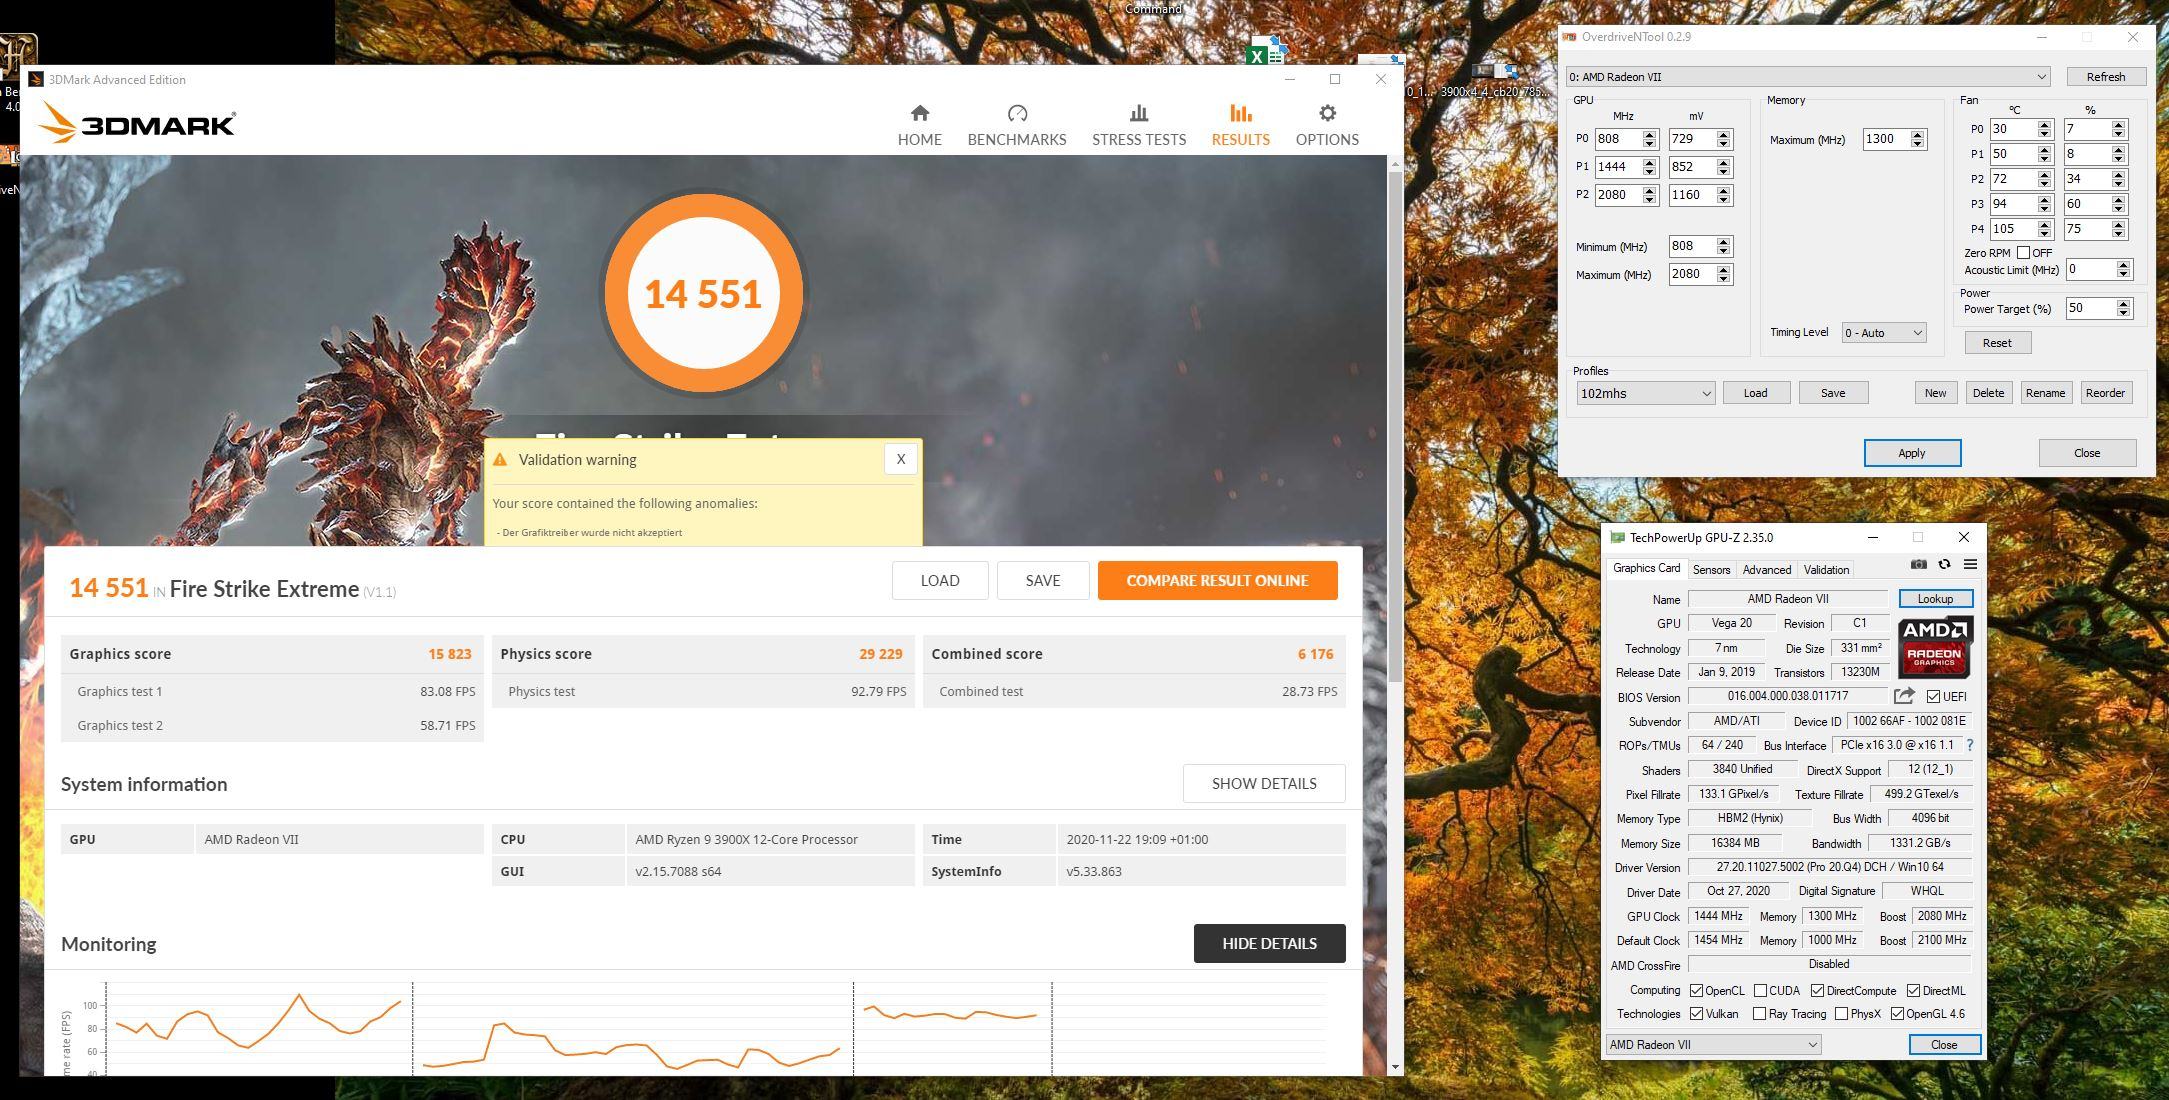This screenshot has width=2169, height=1100.
Task: Click the PCIe bus interface question mark
Action: tap(1969, 745)
